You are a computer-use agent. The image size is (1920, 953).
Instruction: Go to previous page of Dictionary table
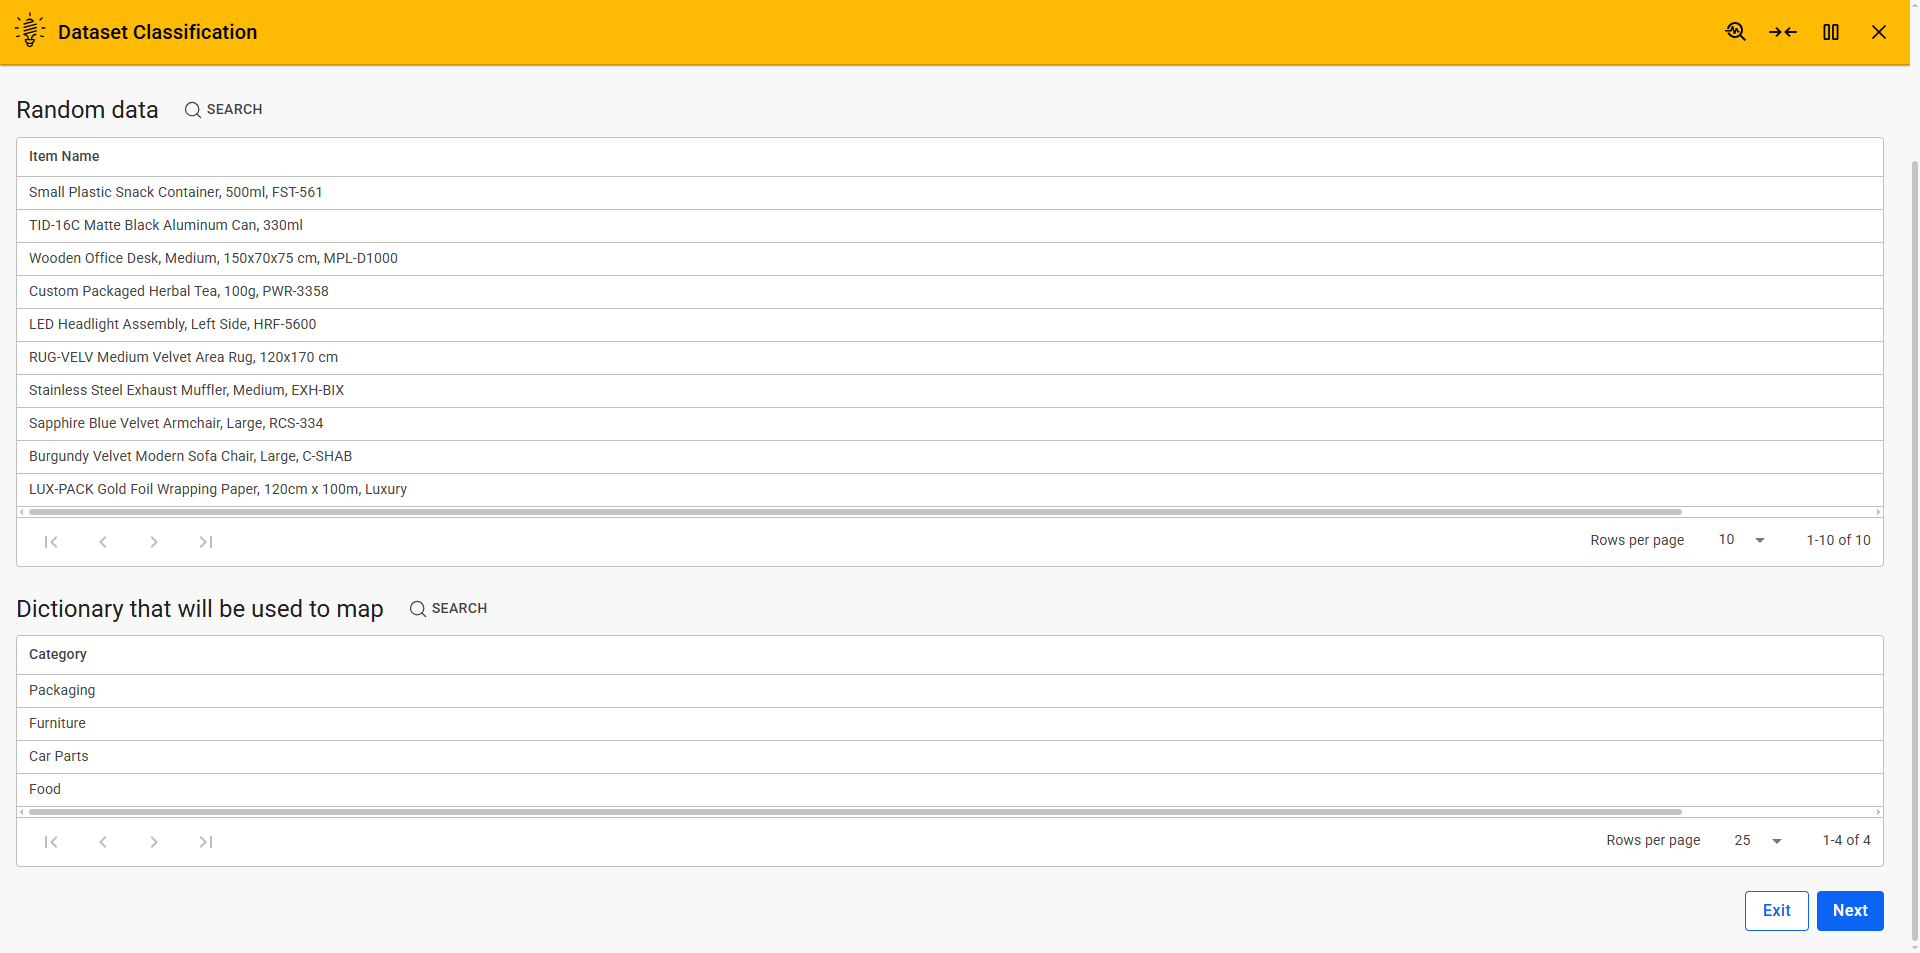click(x=103, y=842)
